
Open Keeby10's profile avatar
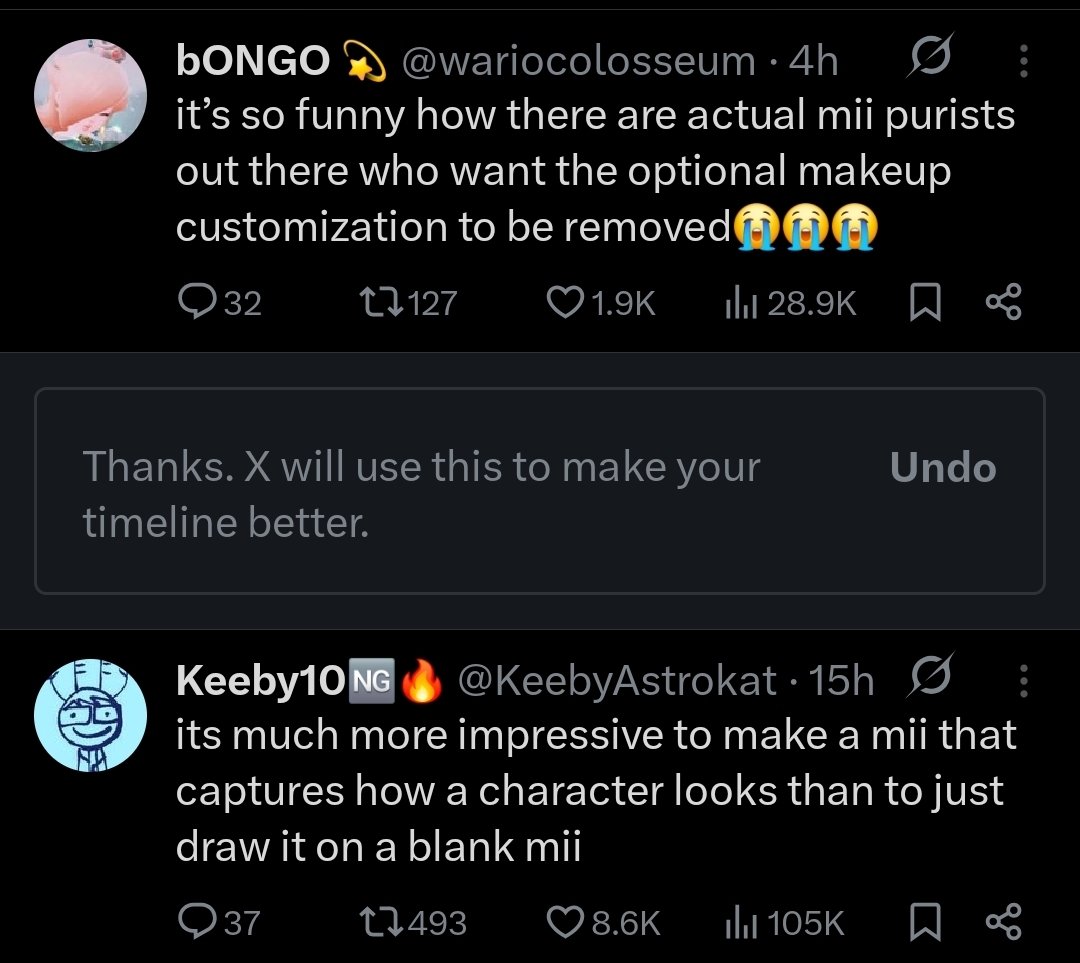pos(90,714)
